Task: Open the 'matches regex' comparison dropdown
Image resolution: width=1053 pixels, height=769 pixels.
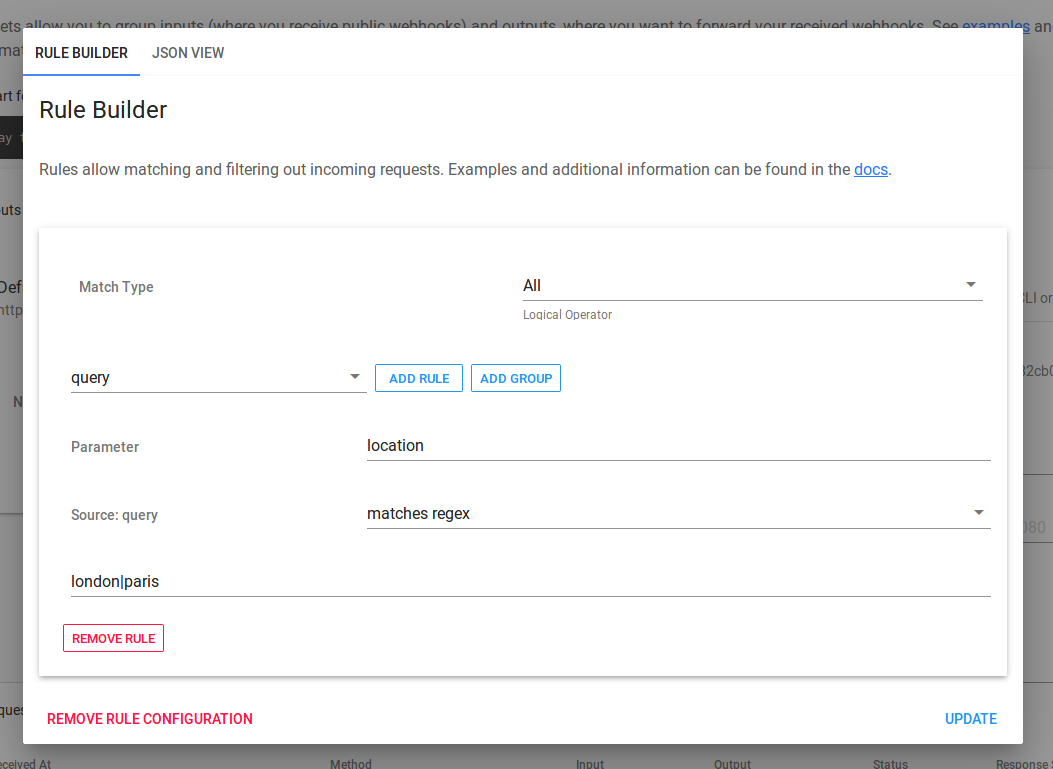Action: [678, 513]
